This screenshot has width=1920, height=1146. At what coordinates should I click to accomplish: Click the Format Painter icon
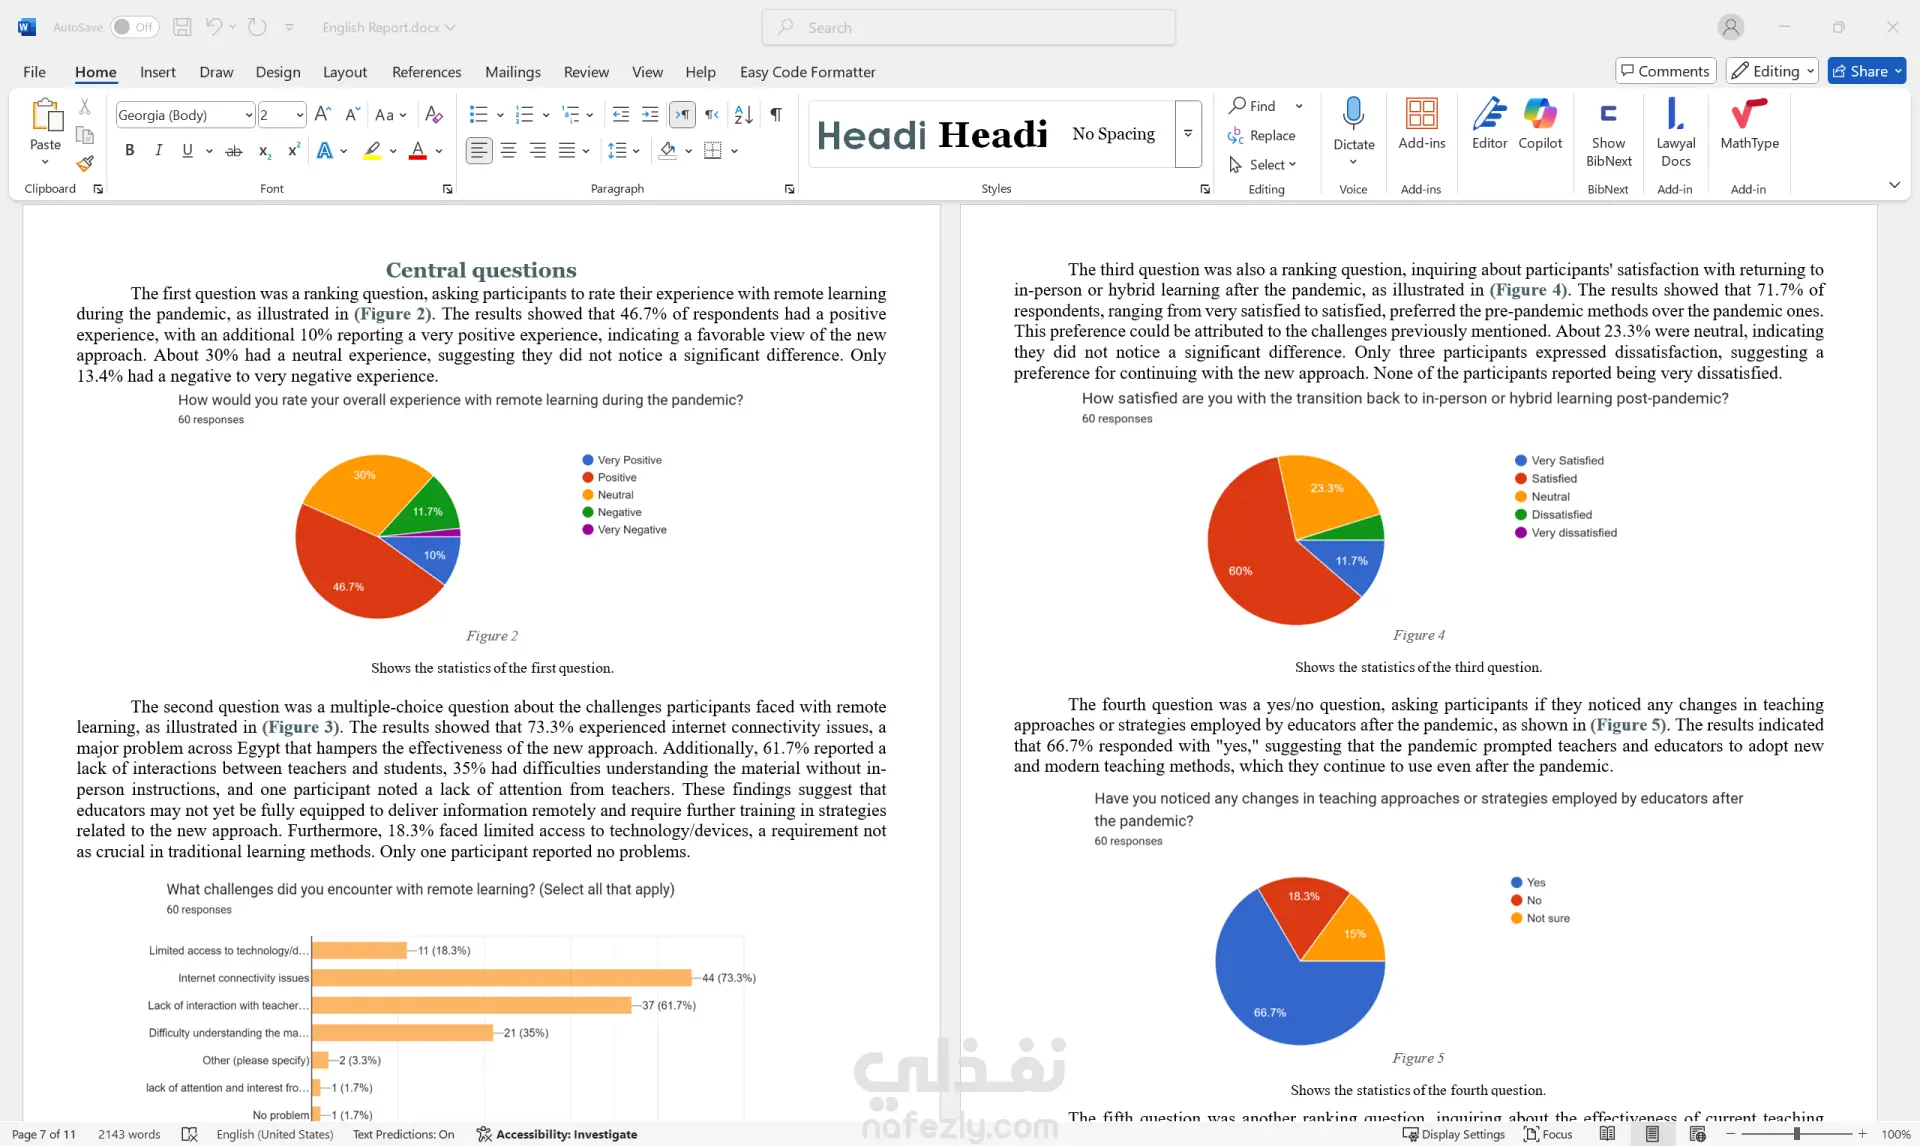click(x=85, y=163)
